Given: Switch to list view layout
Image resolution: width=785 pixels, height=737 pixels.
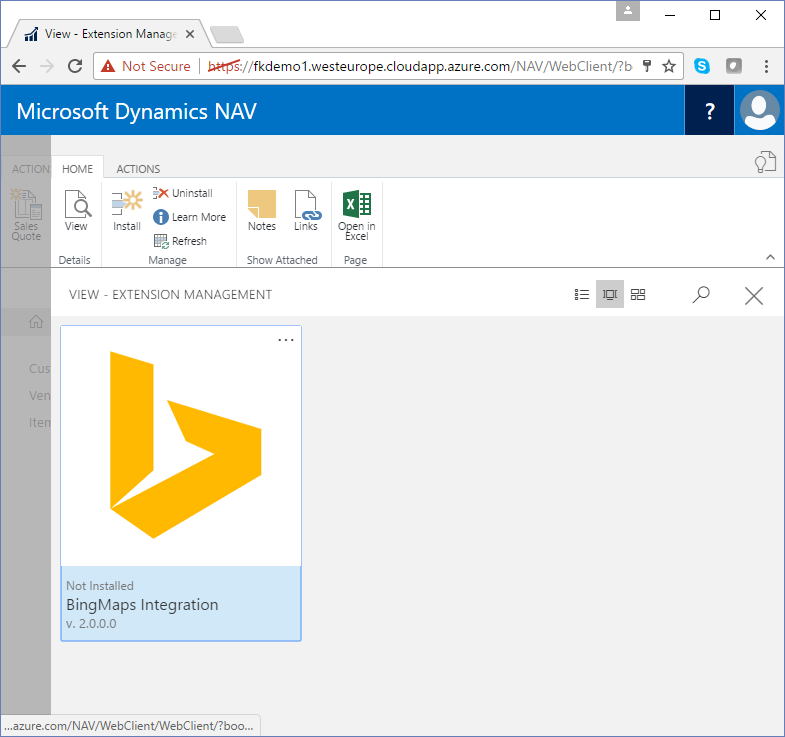Looking at the screenshot, I should click(x=582, y=294).
